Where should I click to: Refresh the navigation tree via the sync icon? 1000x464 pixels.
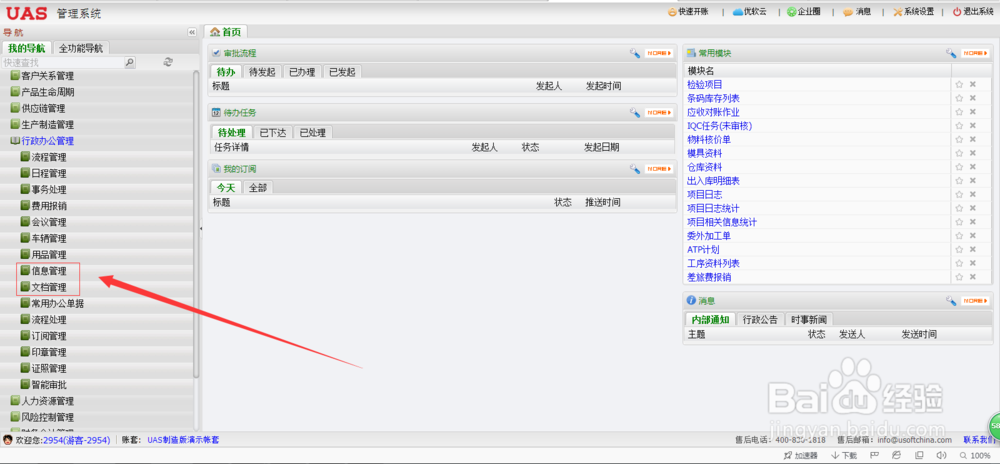click(x=168, y=62)
